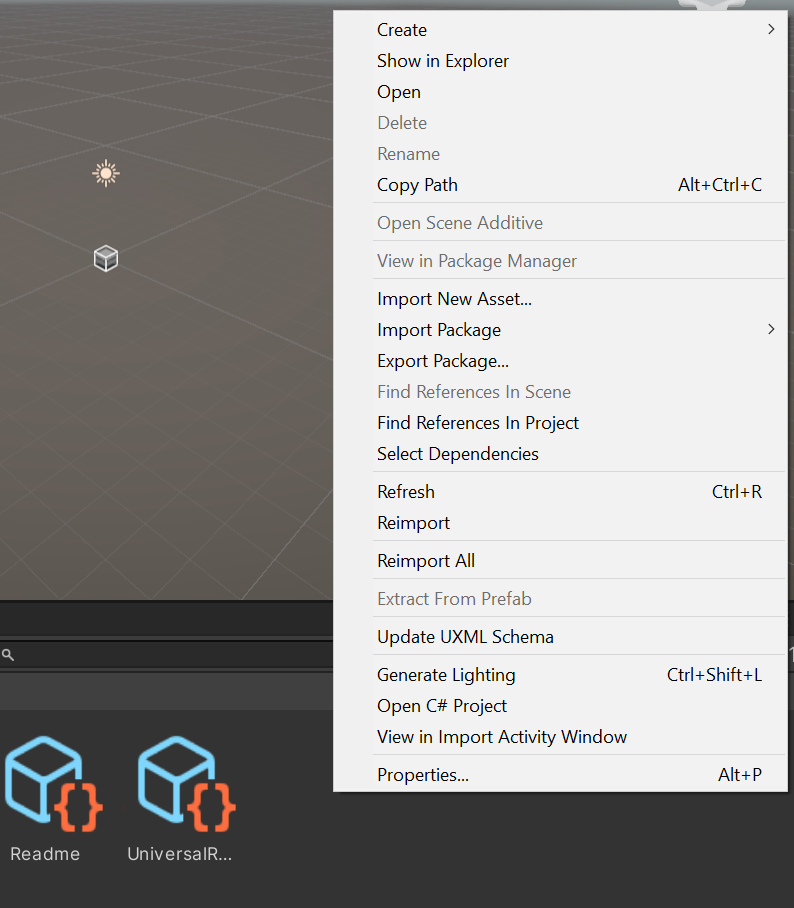The height and width of the screenshot is (908, 794).
Task: Choose Generate Lighting
Action: 560,675
